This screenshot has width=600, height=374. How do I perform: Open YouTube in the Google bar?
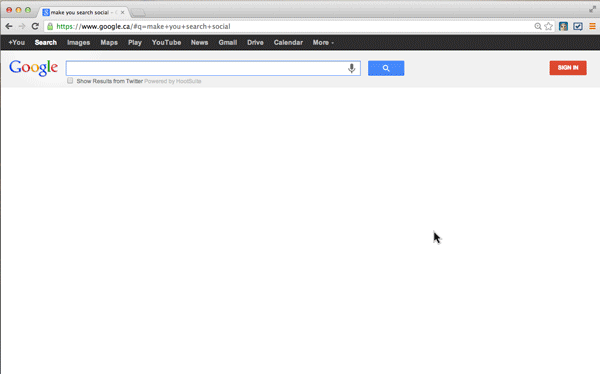pos(166,42)
